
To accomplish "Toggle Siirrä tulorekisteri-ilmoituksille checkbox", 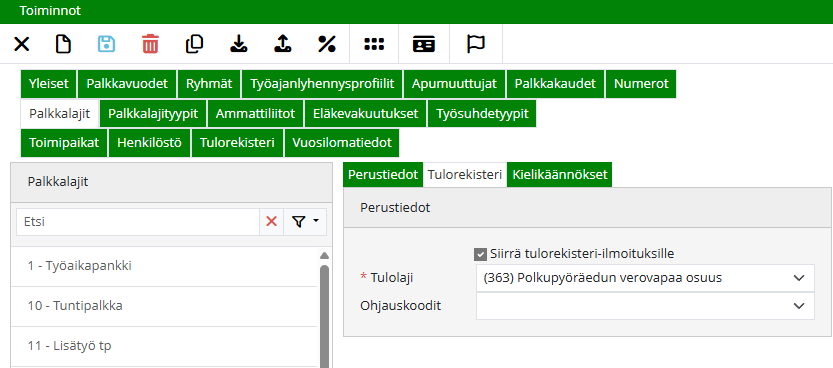I will [x=480, y=254].
